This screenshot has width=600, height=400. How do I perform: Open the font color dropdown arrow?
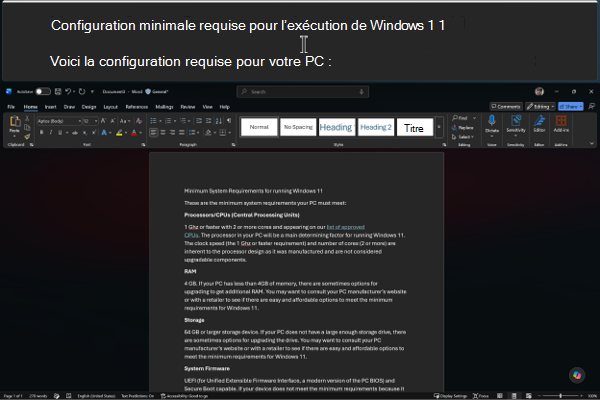[x=140, y=132]
